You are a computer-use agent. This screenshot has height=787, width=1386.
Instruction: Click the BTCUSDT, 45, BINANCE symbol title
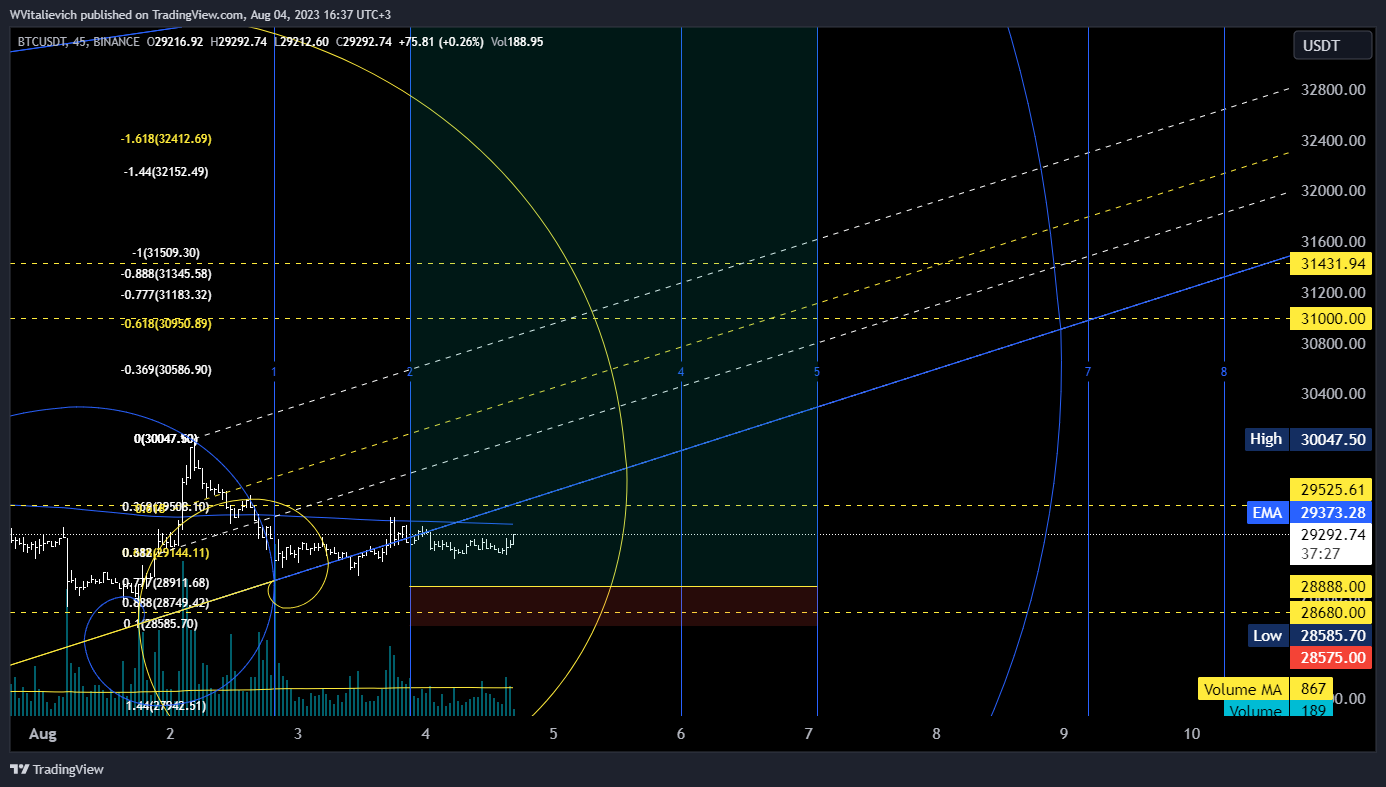tap(77, 42)
